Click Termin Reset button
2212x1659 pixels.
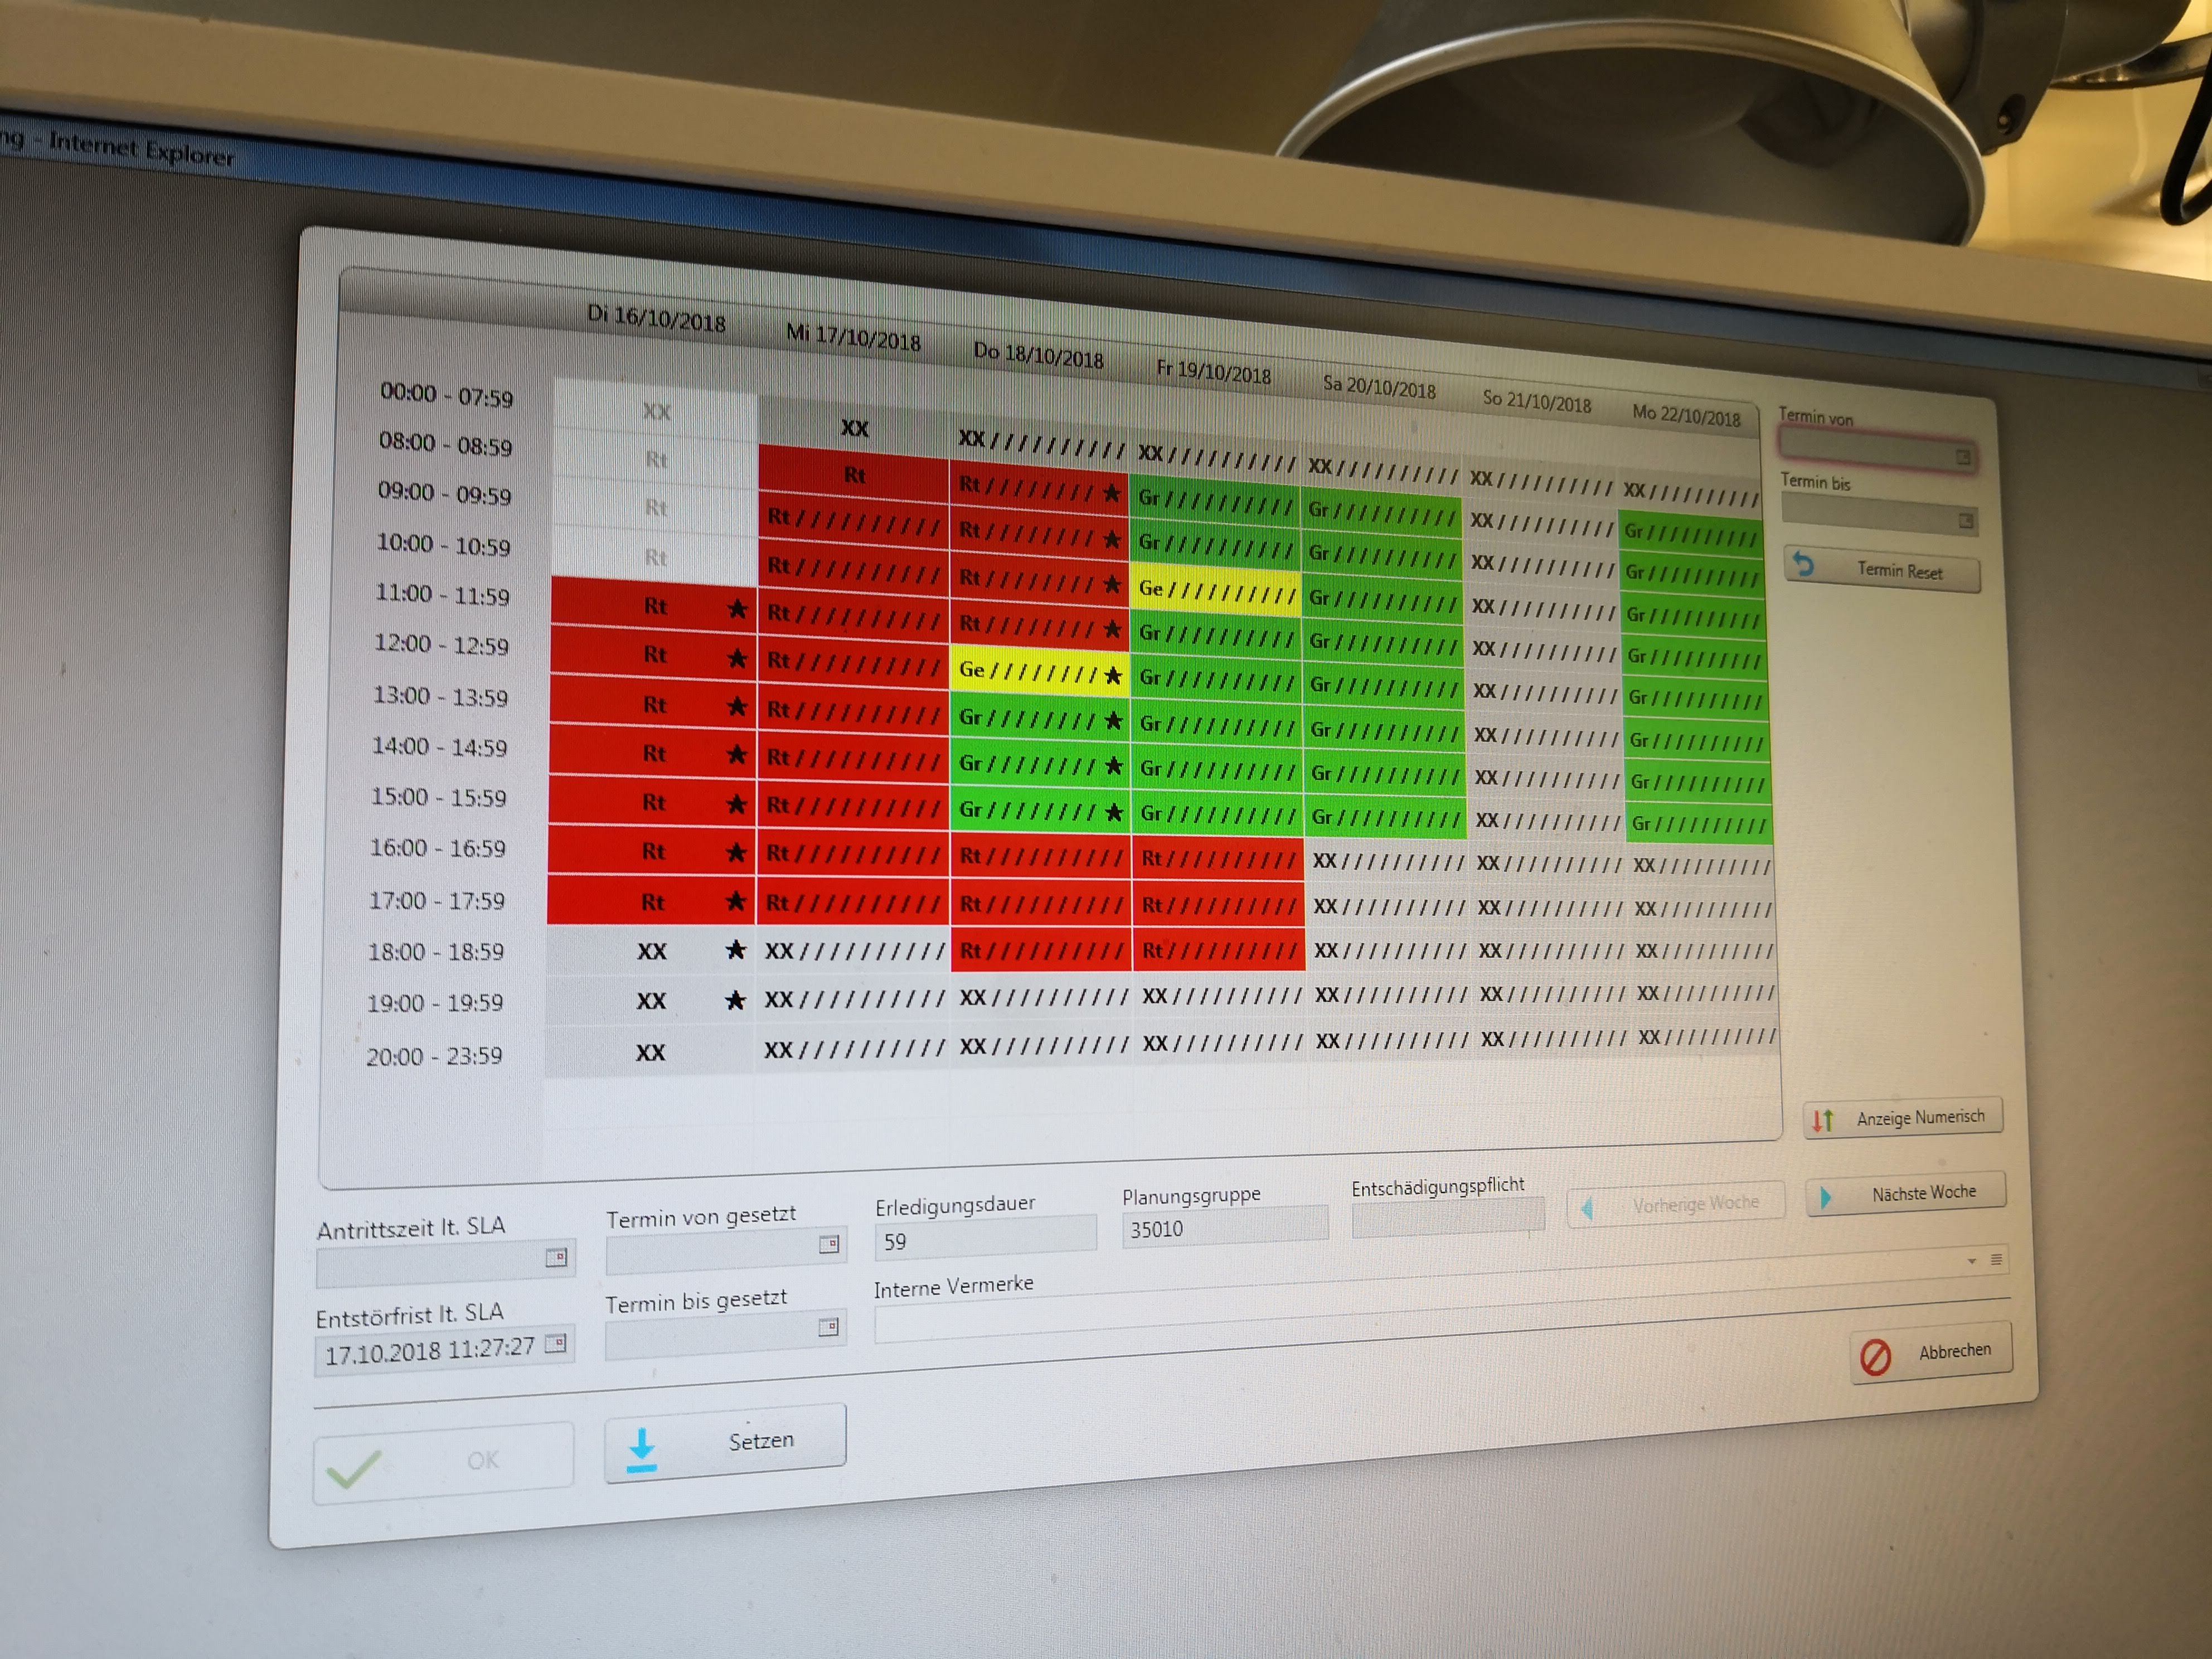(1882, 569)
